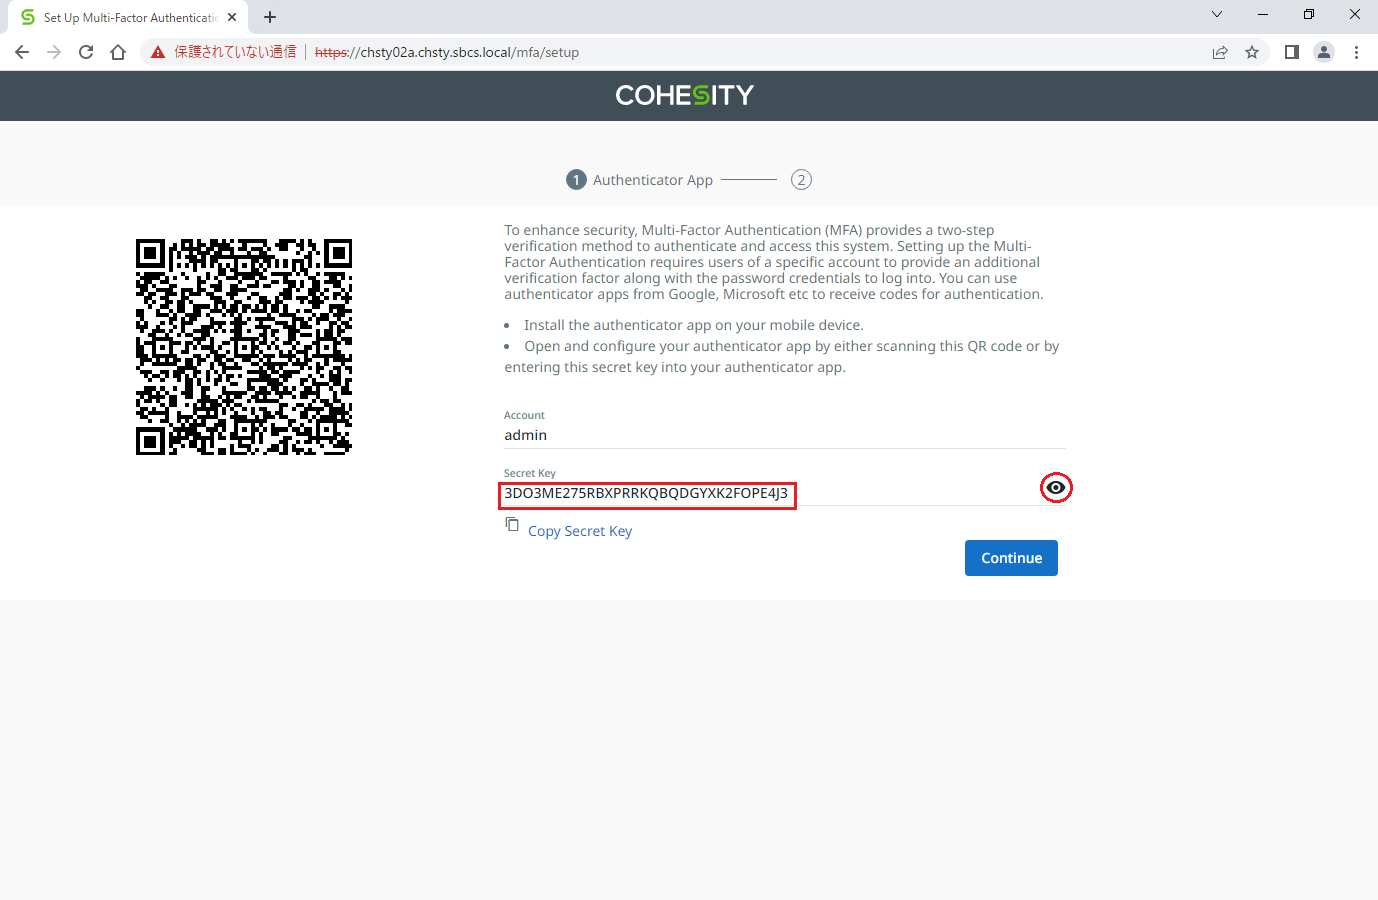
Task: Click the Account label text
Action: coord(524,415)
